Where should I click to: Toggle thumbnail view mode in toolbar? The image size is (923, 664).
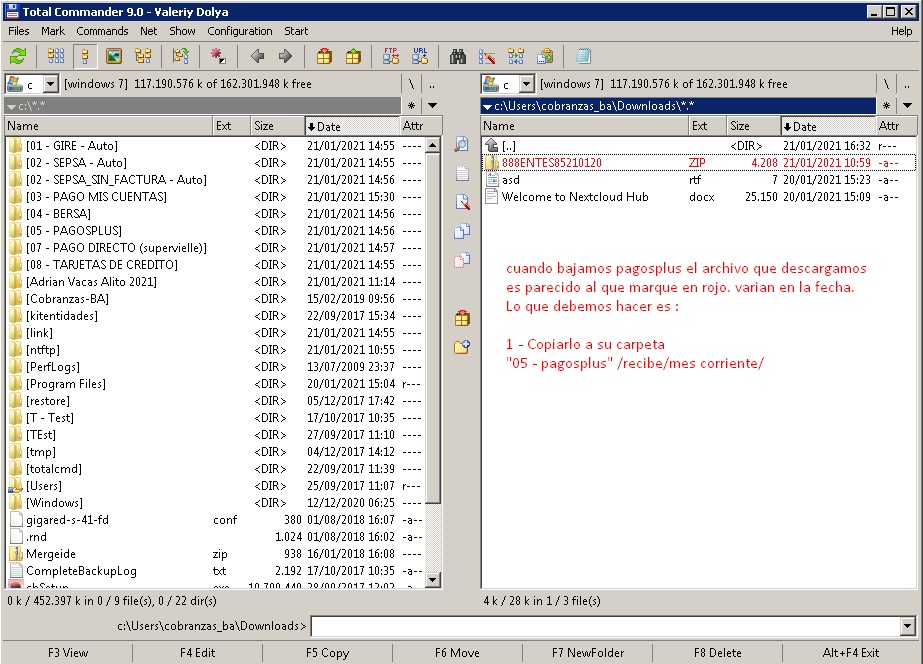tap(114, 57)
